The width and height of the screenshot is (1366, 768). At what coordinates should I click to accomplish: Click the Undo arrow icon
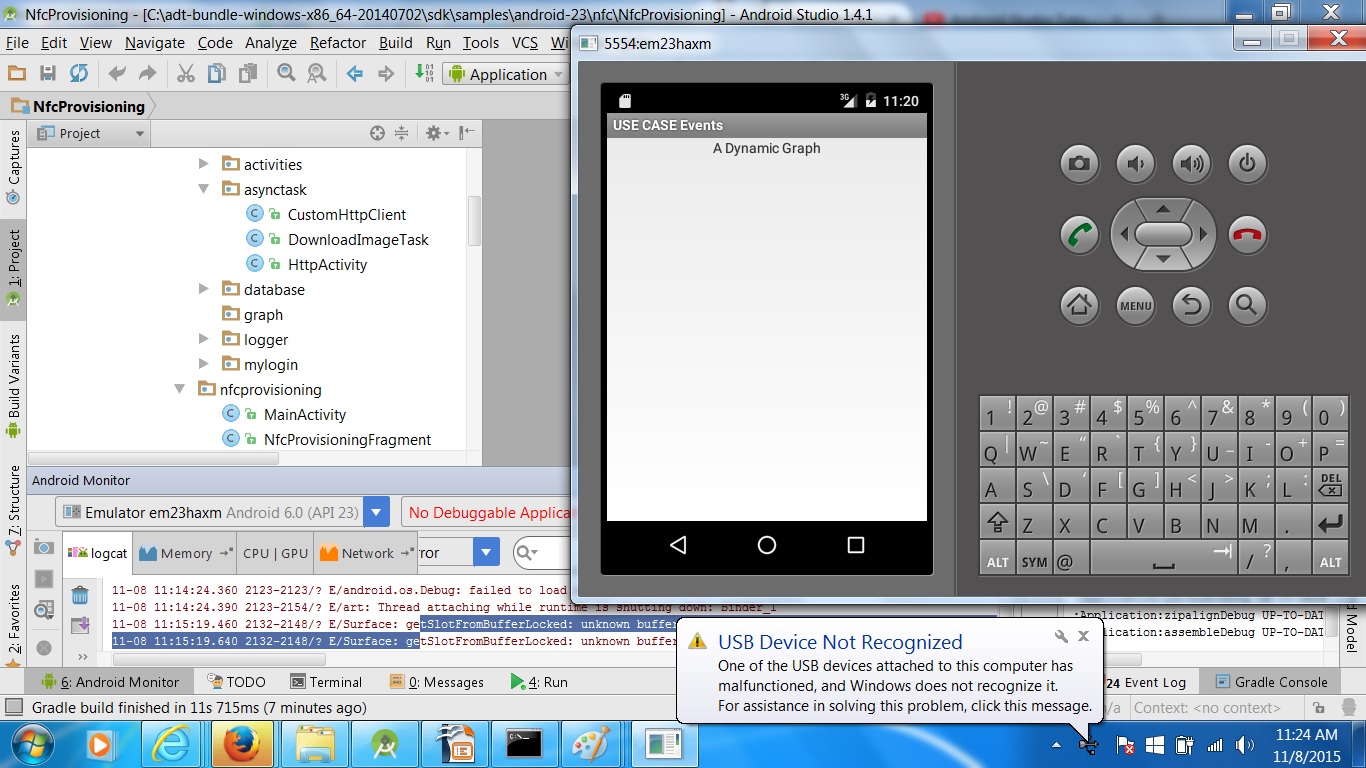click(x=117, y=73)
